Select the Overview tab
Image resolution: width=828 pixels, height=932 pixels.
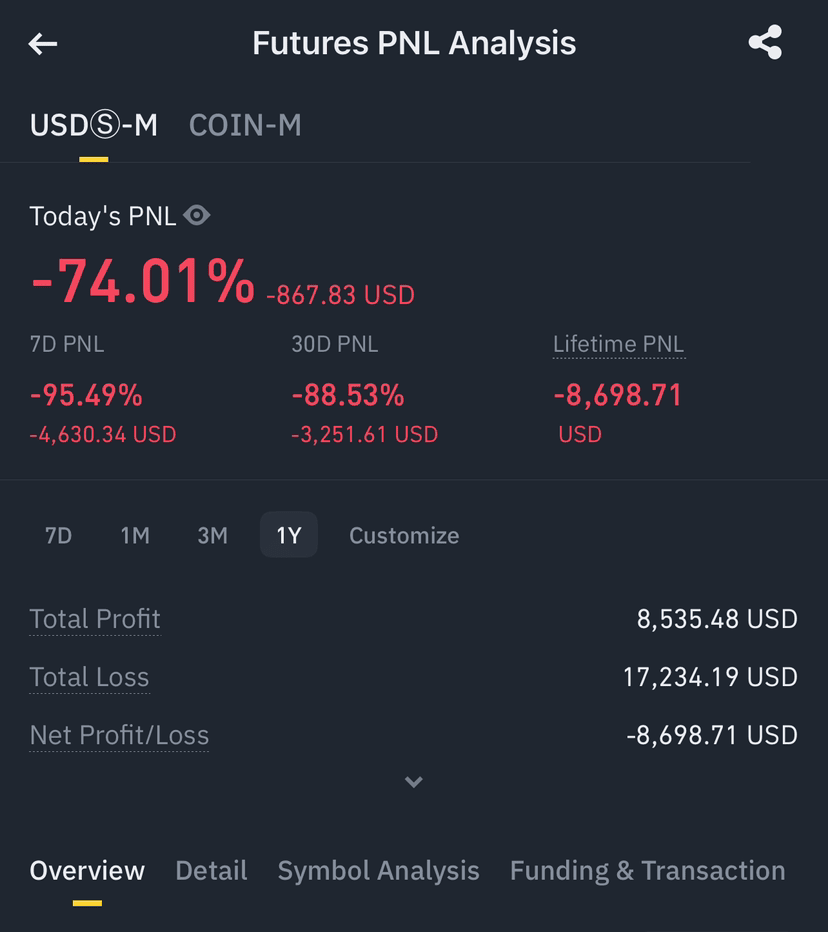coord(87,871)
